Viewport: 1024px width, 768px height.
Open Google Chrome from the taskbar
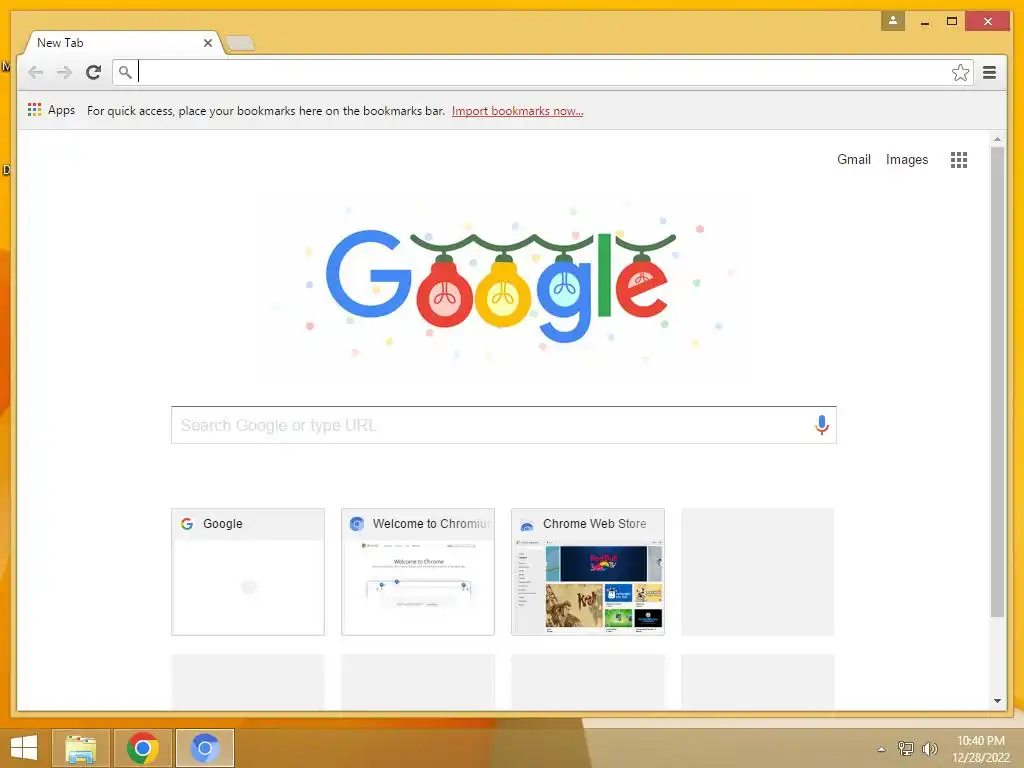(x=142, y=748)
